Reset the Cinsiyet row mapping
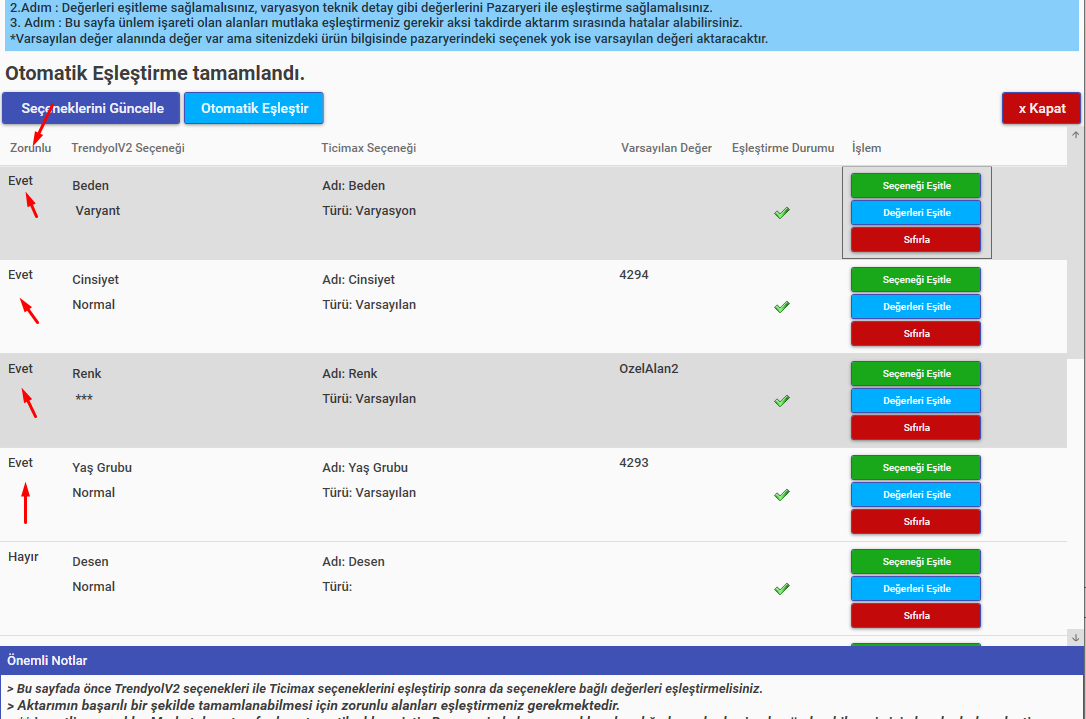 click(x=916, y=334)
